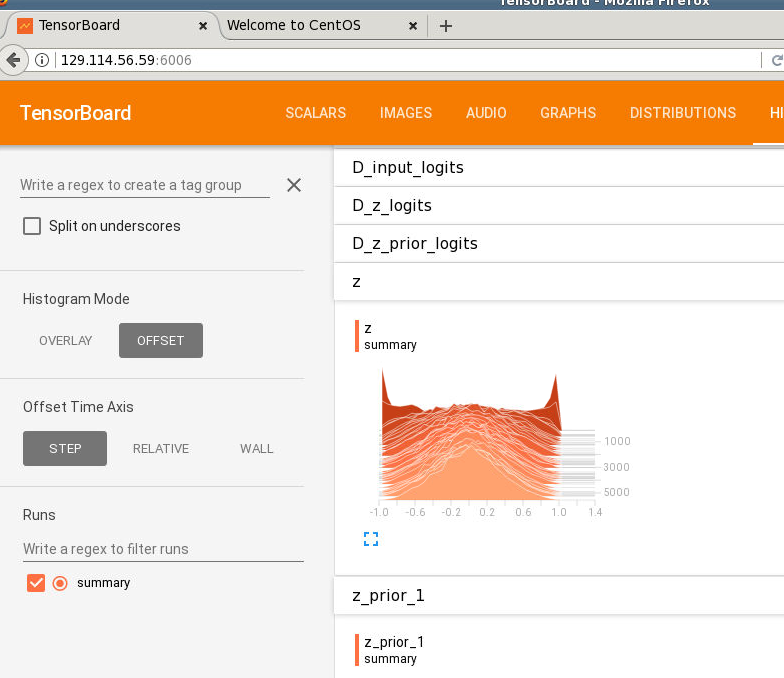Click the TensorBoard logo title
This screenshot has height=678, width=784.
76,113
